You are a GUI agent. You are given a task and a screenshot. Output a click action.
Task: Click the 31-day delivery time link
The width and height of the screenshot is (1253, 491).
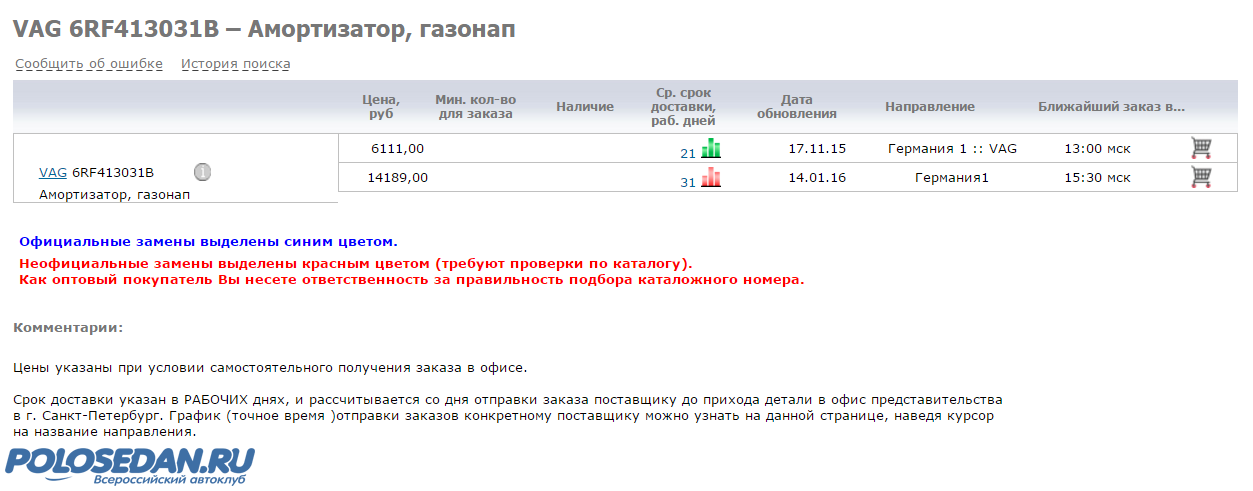[x=687, y=182]
